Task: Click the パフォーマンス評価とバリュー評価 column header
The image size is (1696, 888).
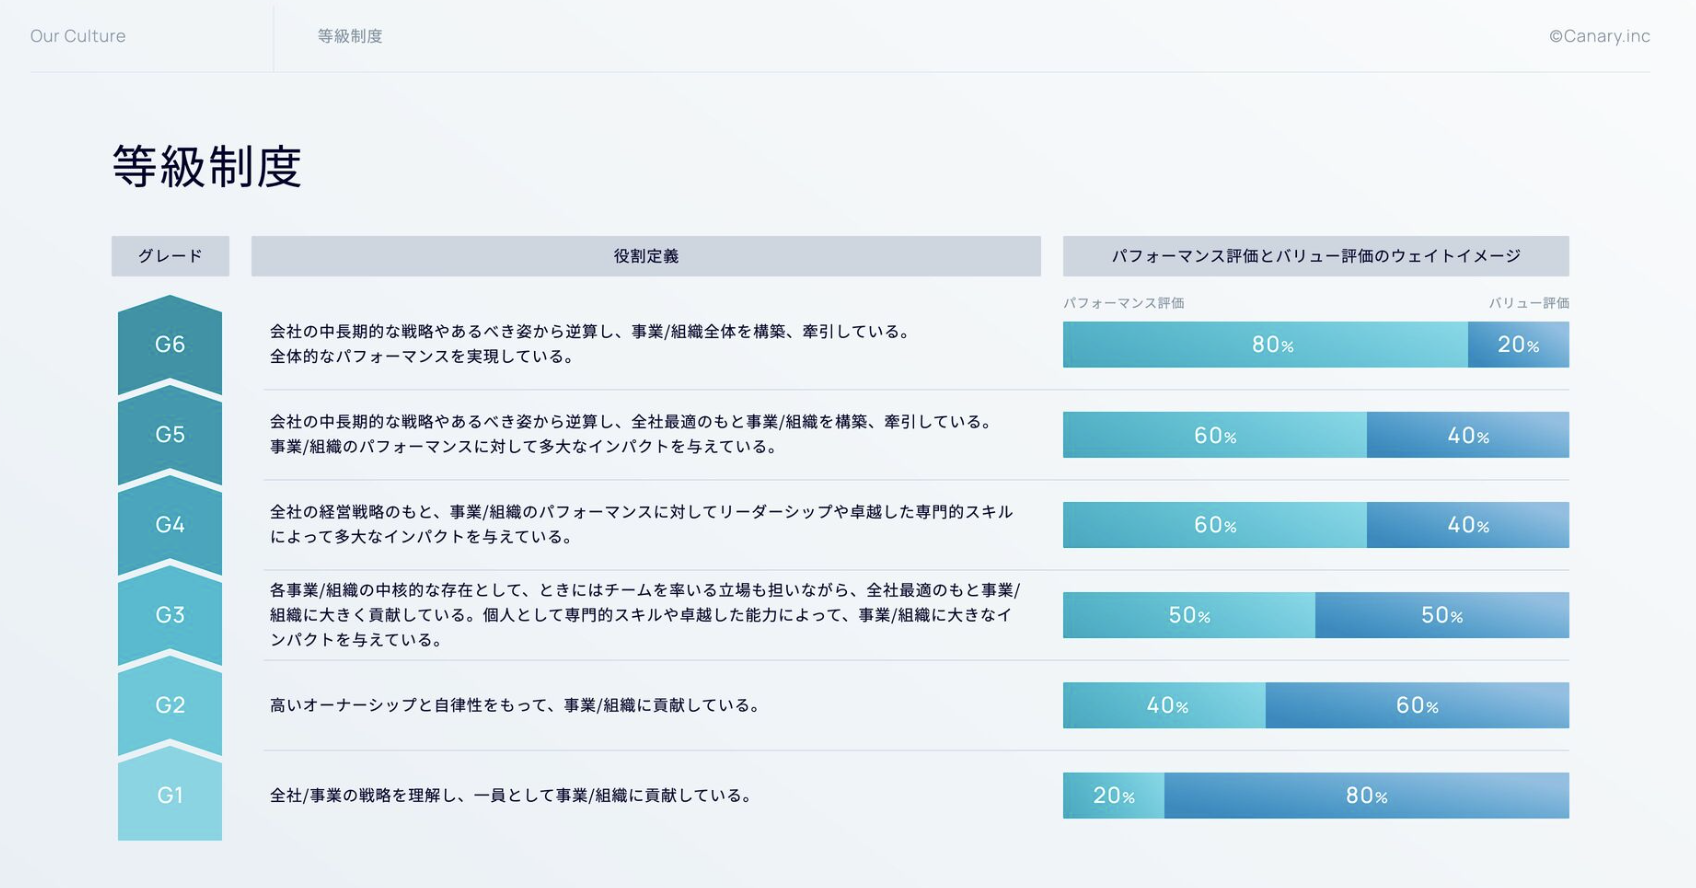Action: [x=1316, y=256]
